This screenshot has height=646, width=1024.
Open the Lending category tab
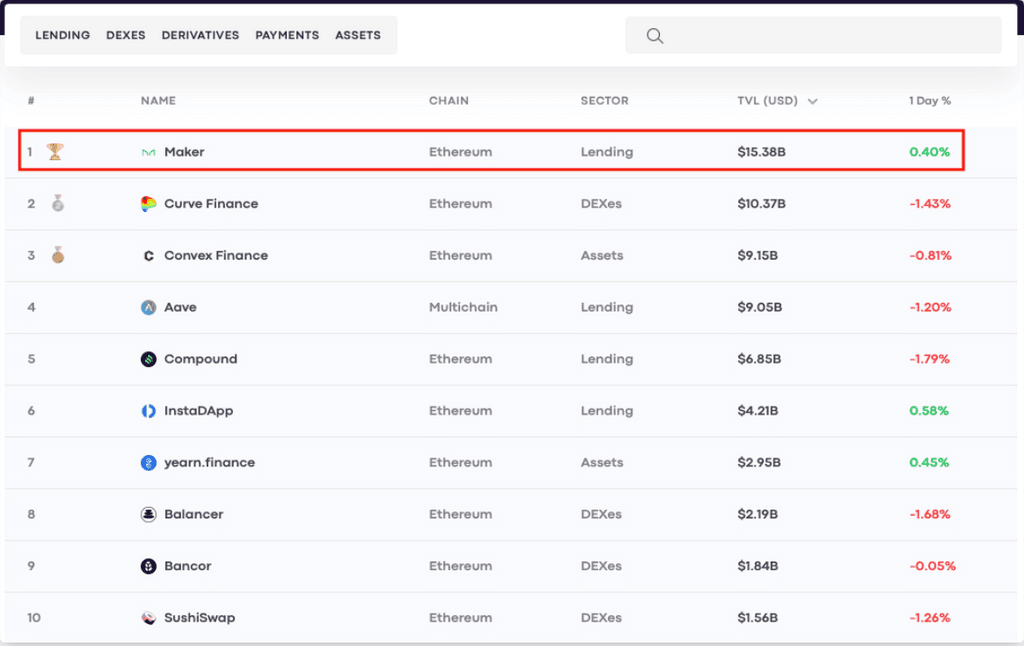(x=63, y=35)
